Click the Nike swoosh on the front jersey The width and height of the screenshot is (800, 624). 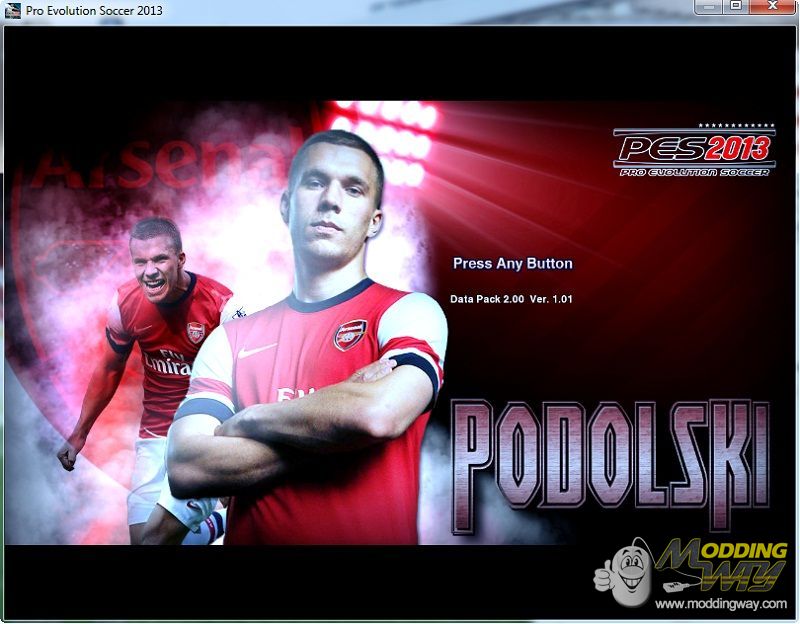(257, 350)
